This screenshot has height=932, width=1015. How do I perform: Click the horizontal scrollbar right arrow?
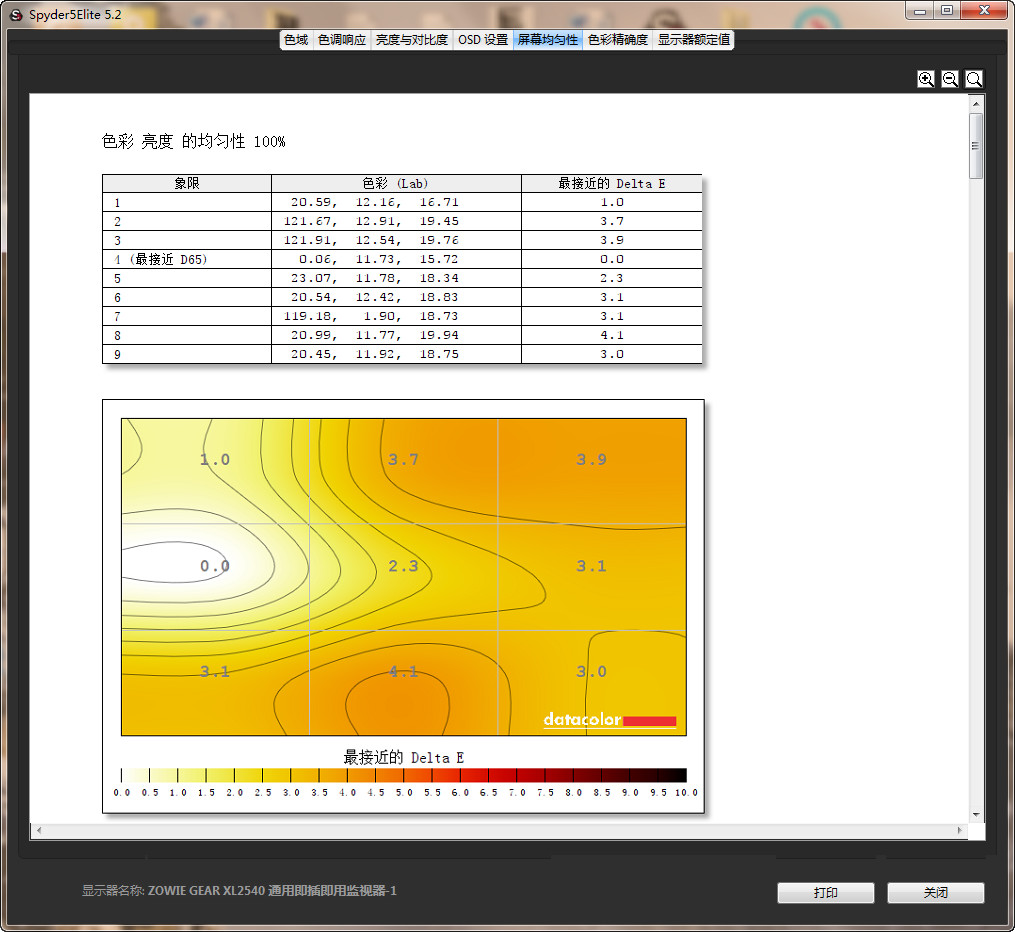[961, 831]
